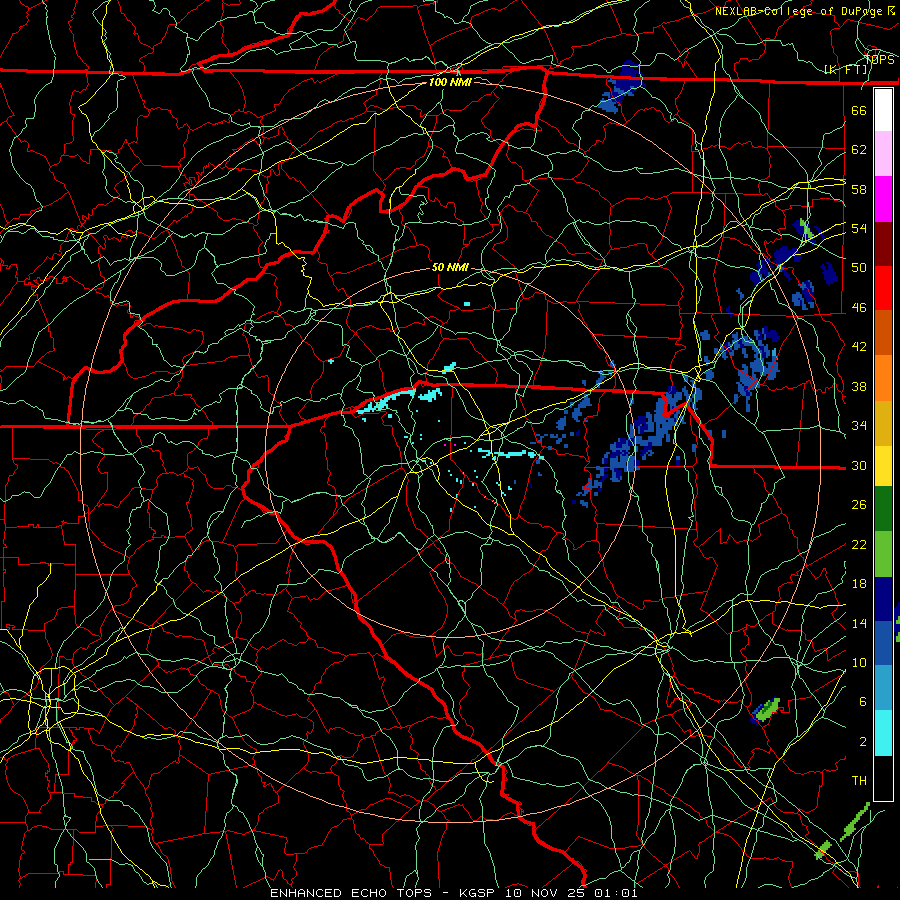Image resolution: width=900 pixels, height=900 pixels.
Task: Click the legend value 46
Action: click(859, 307)
